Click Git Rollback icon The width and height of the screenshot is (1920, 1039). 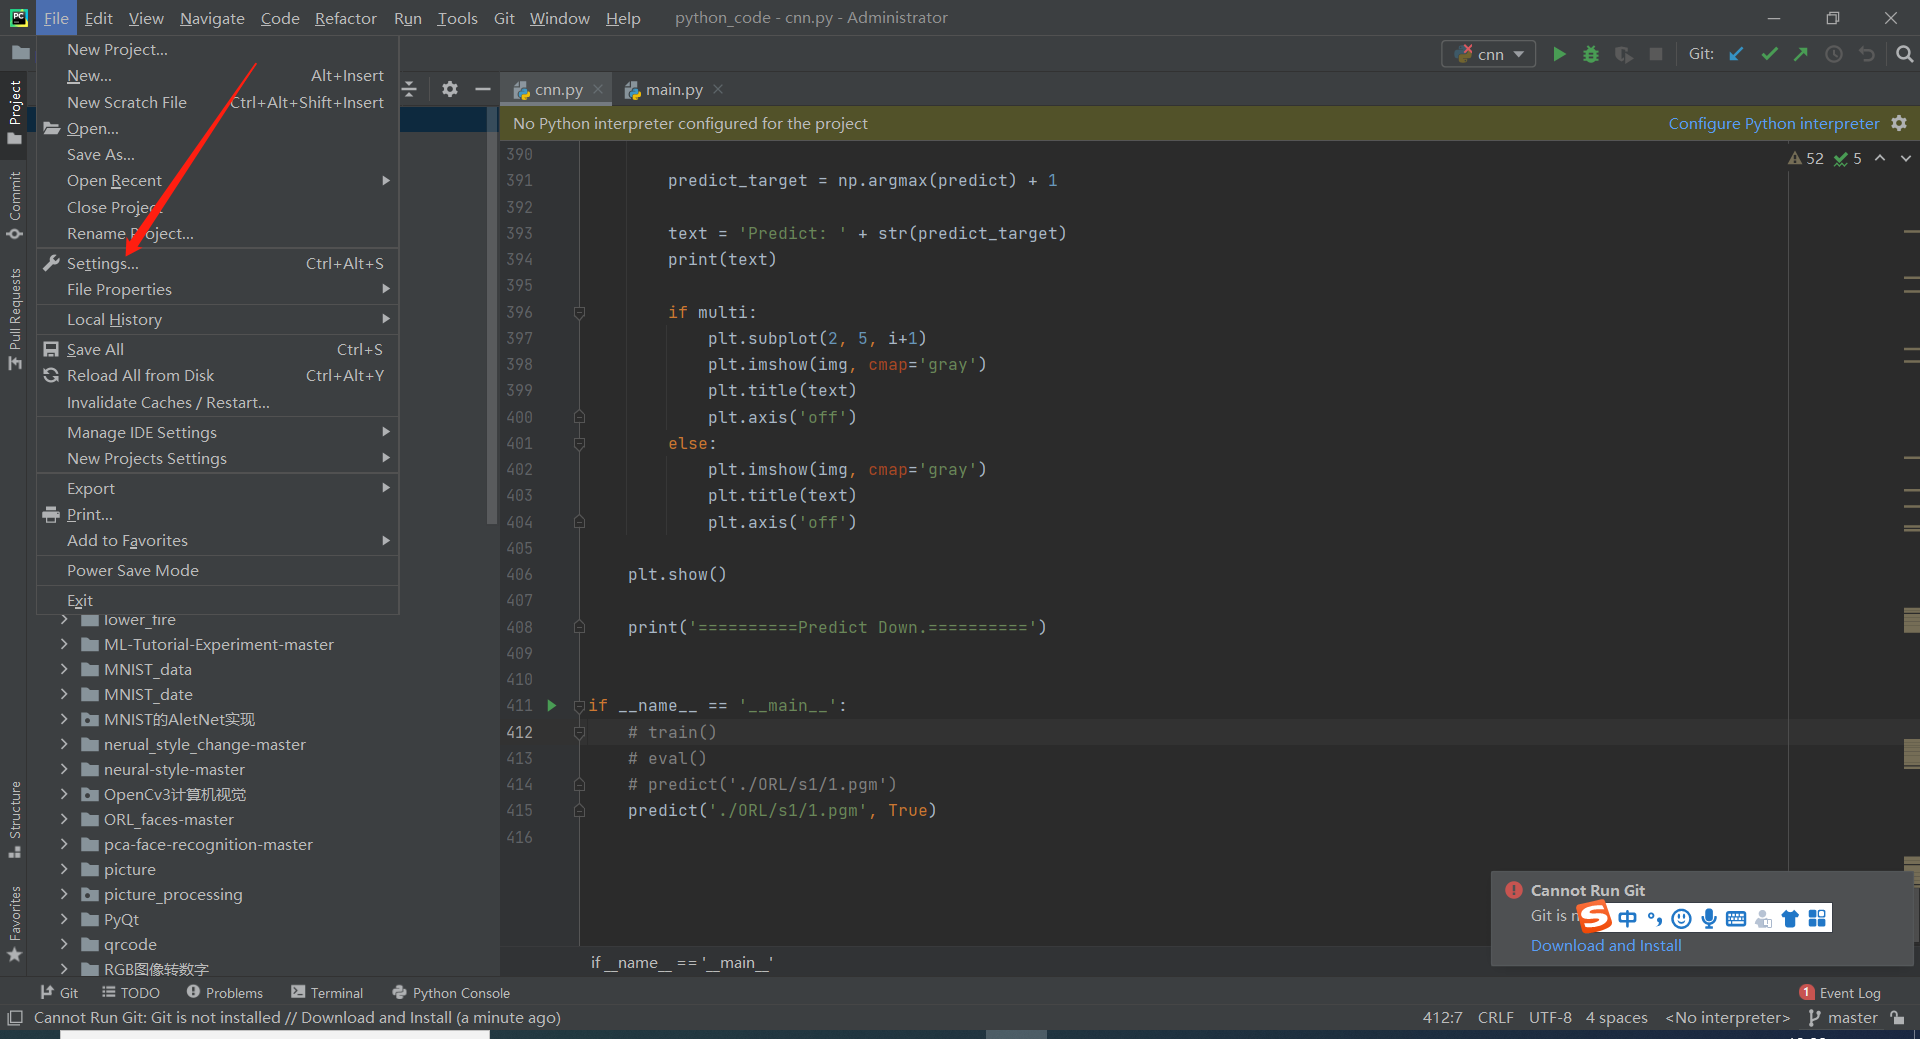(1867, 54)
